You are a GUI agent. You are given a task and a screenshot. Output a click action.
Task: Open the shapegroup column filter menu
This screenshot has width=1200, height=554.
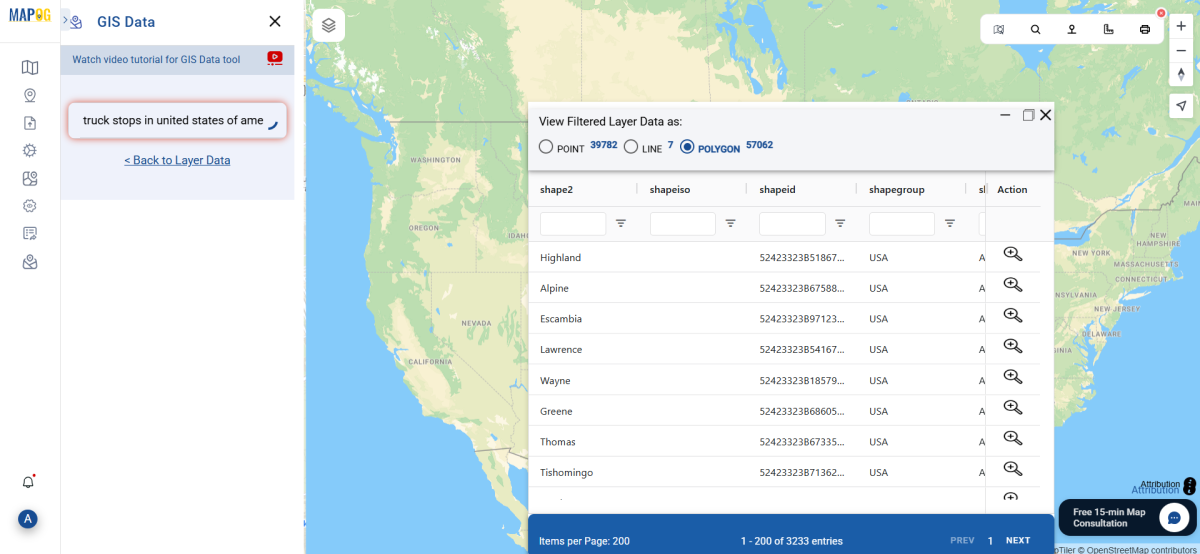tap(950, 223)
